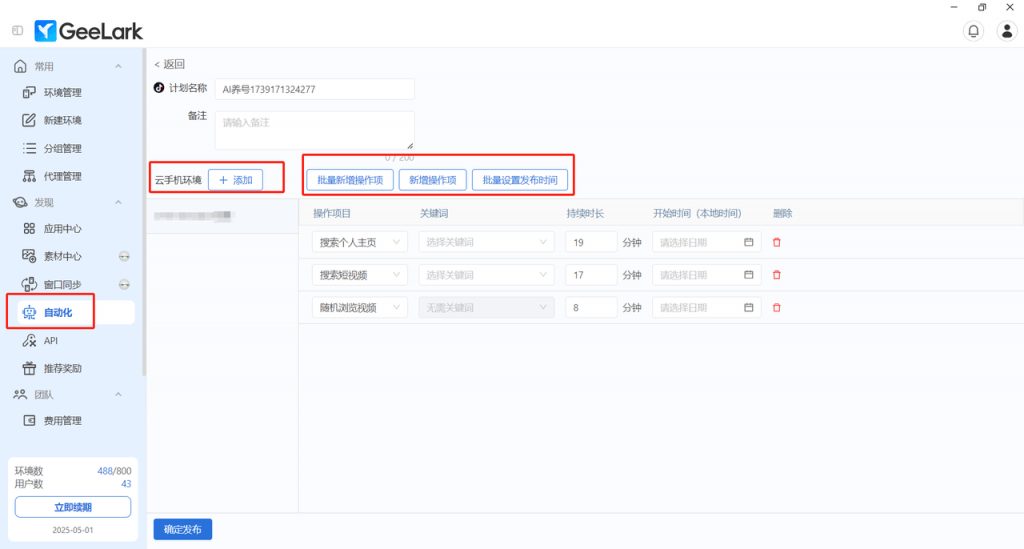The image size is (1024, 549).
Task: Click the 素材中心 status badge icon
Action: coord(124,256)
